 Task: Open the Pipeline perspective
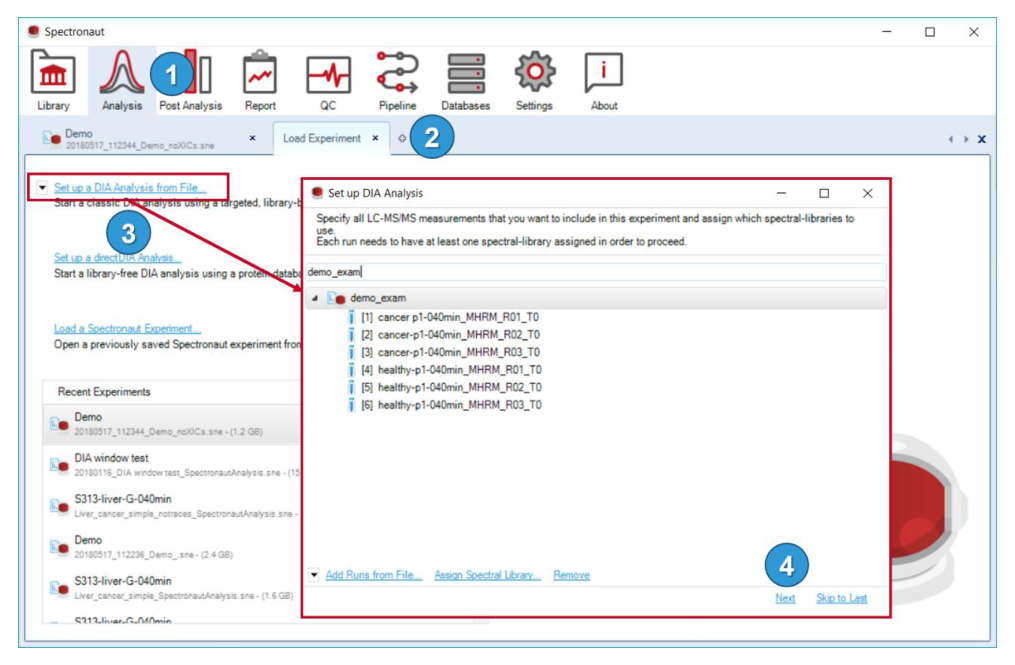coord(397,80)
